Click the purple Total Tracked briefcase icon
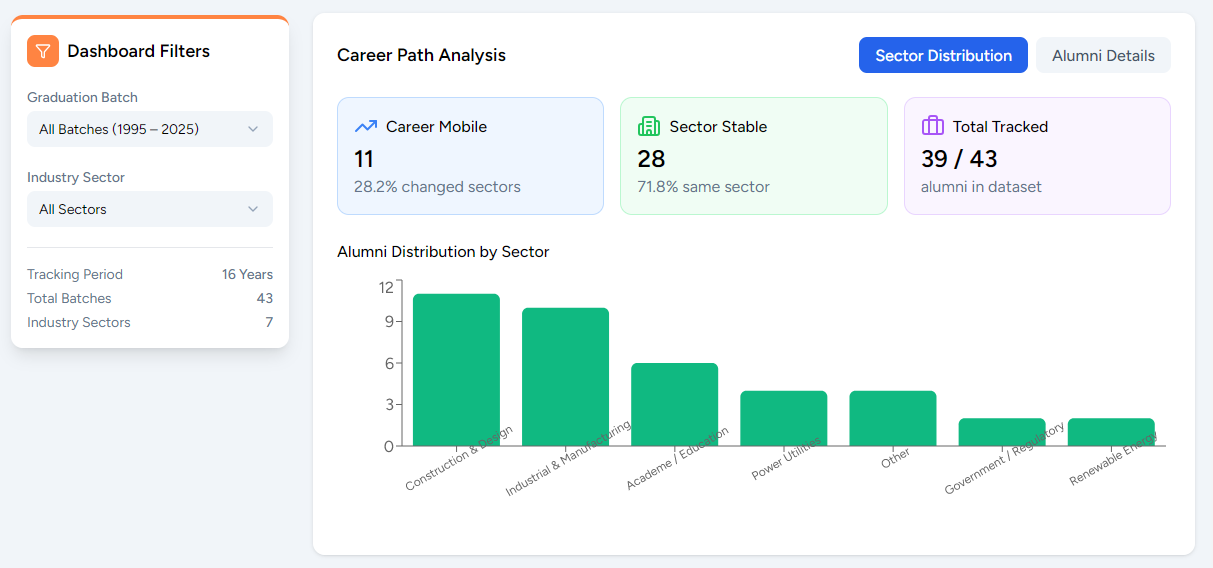Viewport: 1213px width, 568px height. click(x=933, y=126)
